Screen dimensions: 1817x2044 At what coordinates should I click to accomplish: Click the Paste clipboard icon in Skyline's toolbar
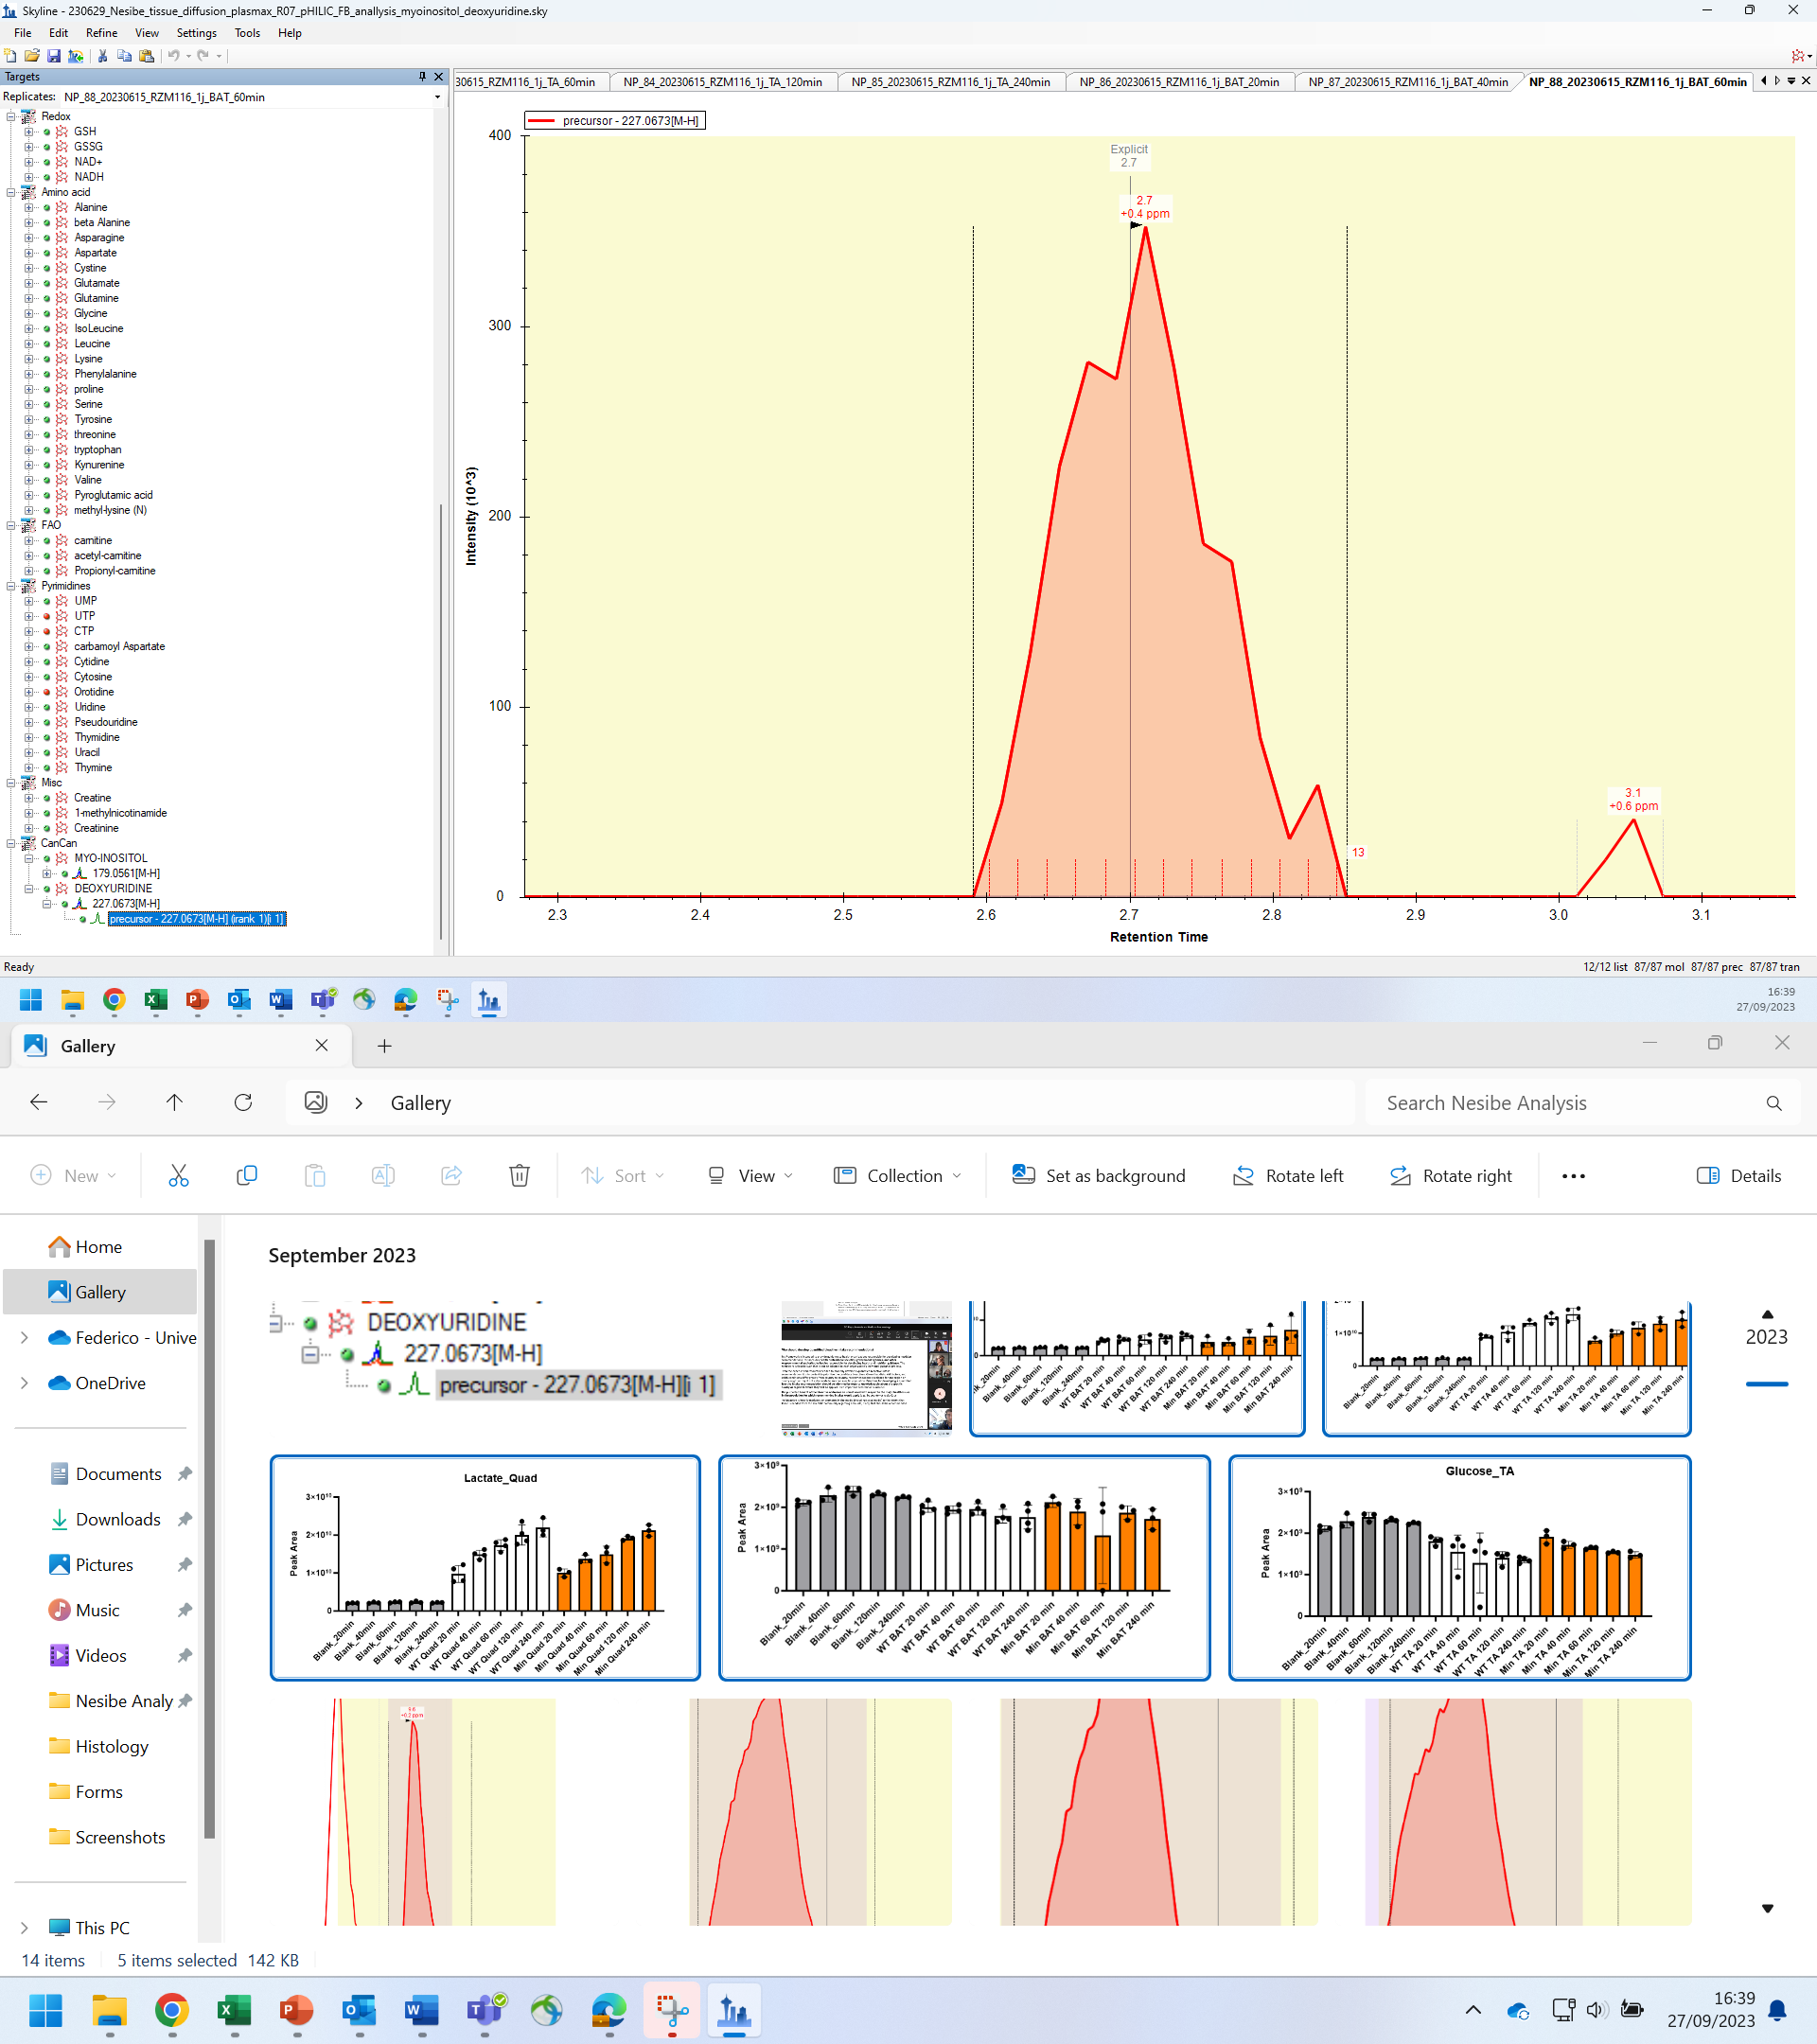(146, 56)
